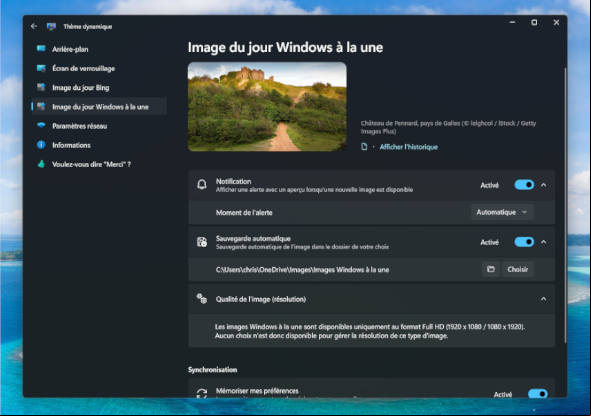Click the document icon beside Afficher l'historique
The width and height of the screenshot is (591, 416).
[x=364, y=147]
